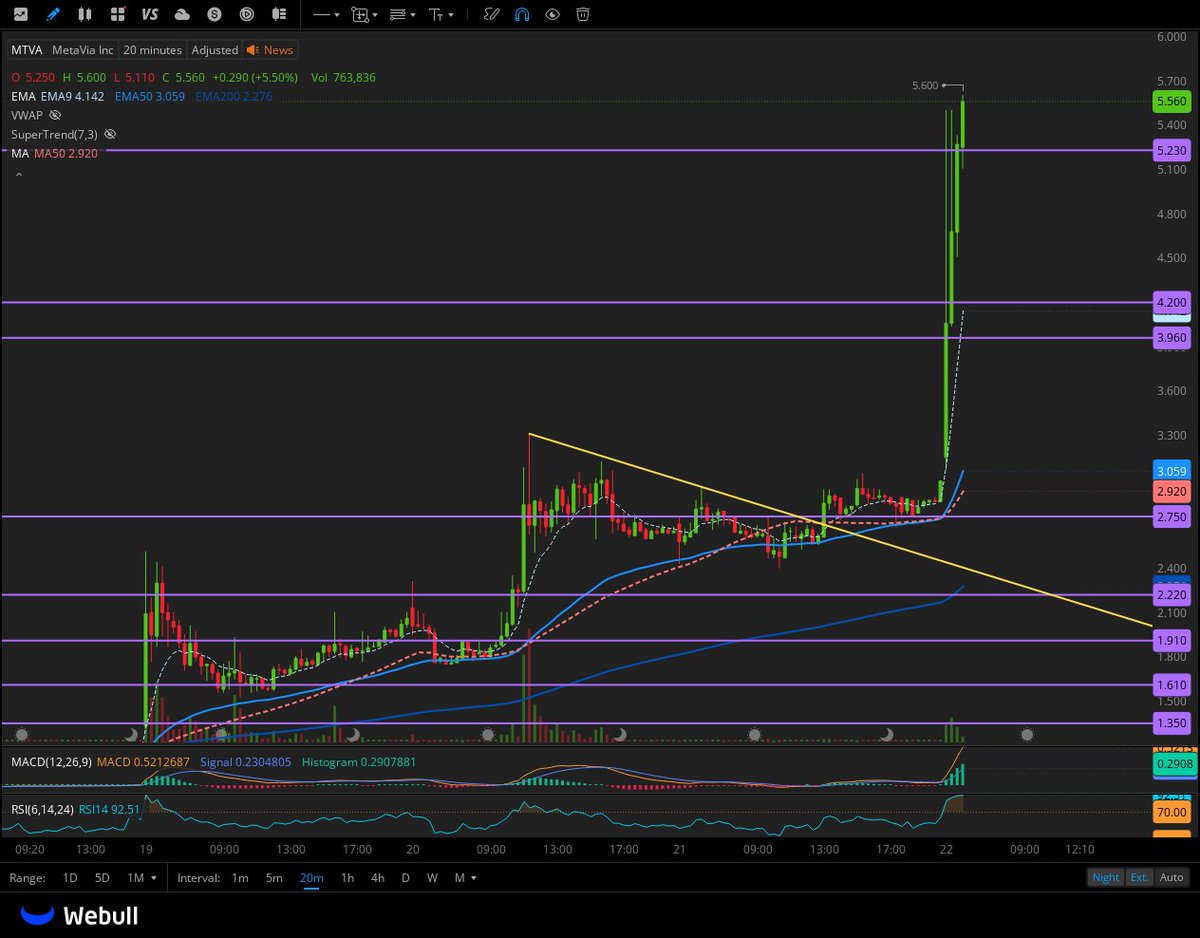Switch interval to 4h
The height and width of the screenshot is (938, 1200).
pyautogui.click(x=377, y=878)
